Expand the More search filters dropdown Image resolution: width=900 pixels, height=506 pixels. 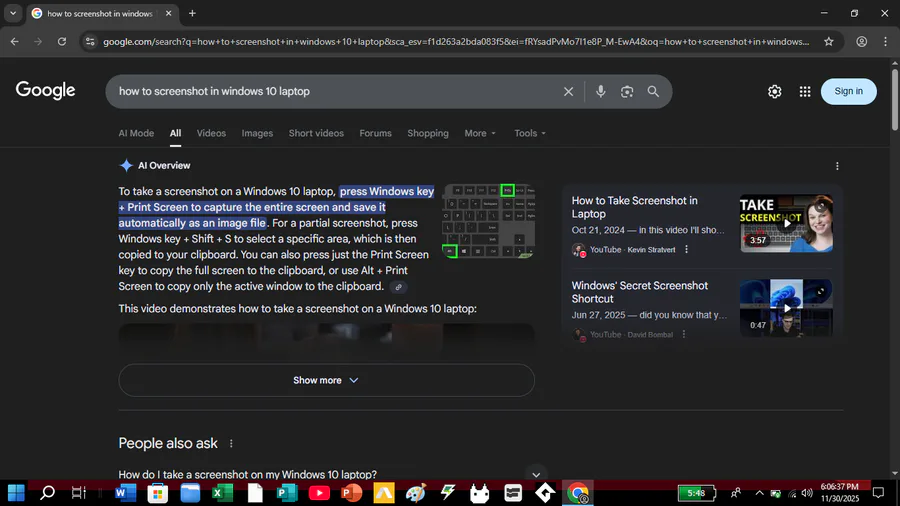(x=480, y=133)
